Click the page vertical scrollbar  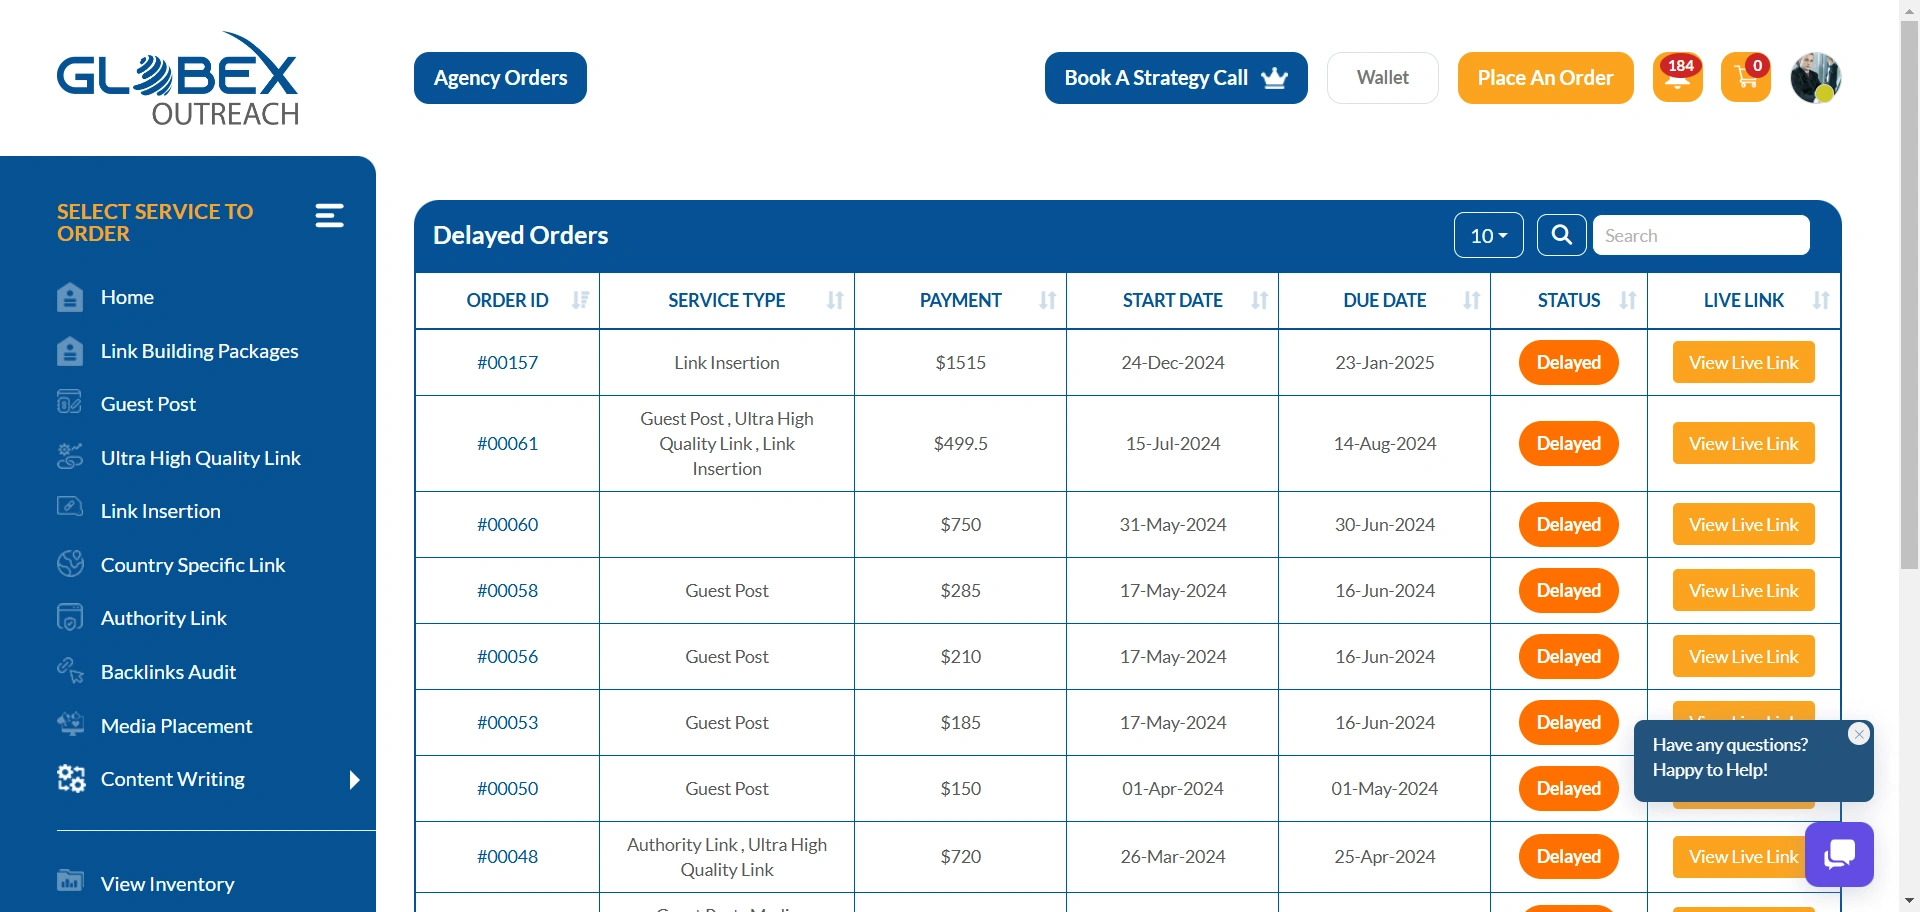[1909, 300]
